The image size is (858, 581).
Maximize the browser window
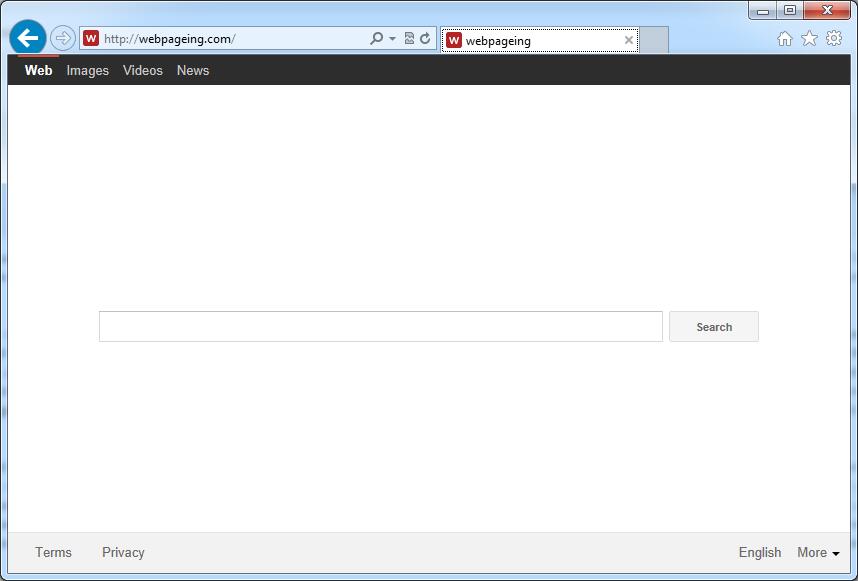[790, 10]
